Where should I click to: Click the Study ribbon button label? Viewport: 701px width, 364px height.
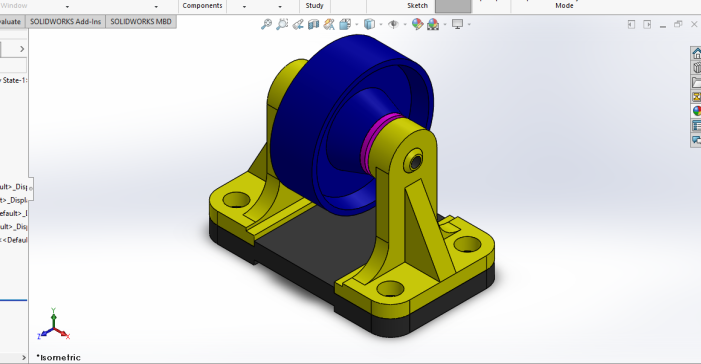[314, 6]
